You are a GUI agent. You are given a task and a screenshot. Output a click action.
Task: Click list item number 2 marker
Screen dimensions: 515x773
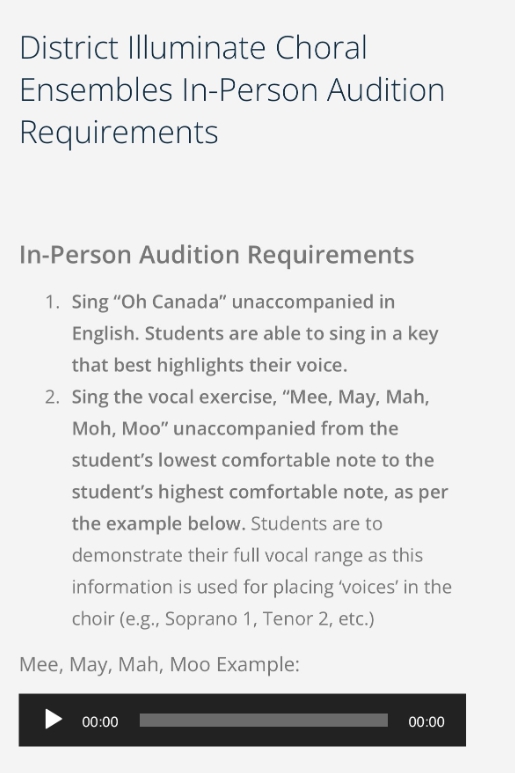point(52,397)
